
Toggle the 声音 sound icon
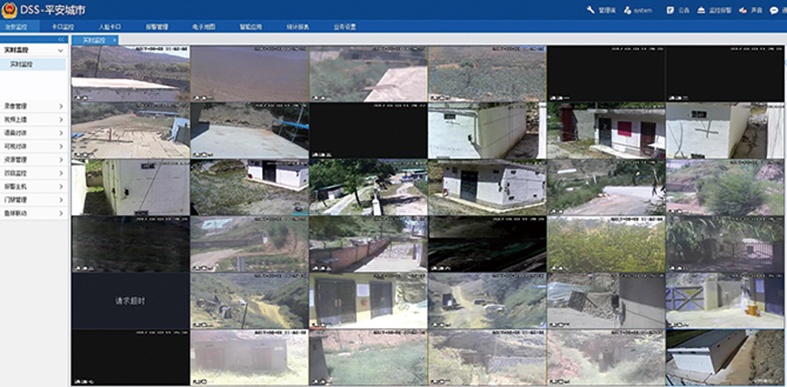click(x=742, y=10)
